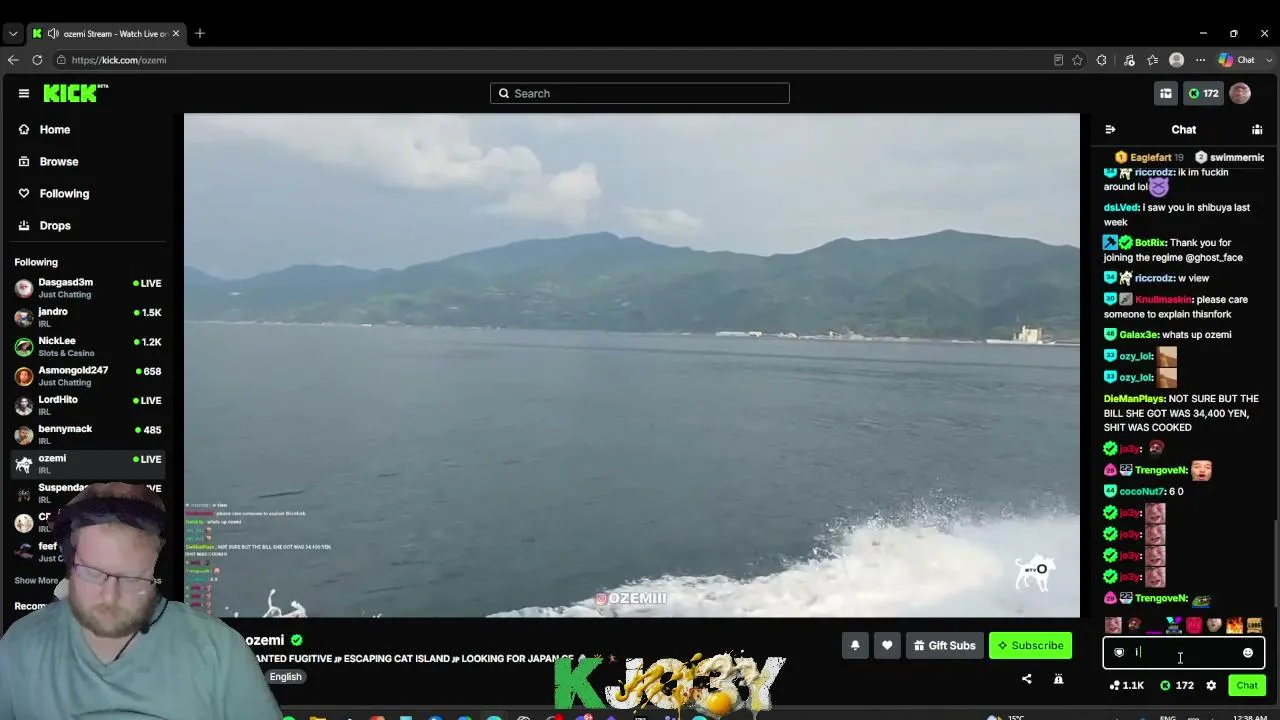The image size is (1280, 720).
Task: Bookmark this page with star icon
Action: pos(1077,60)
